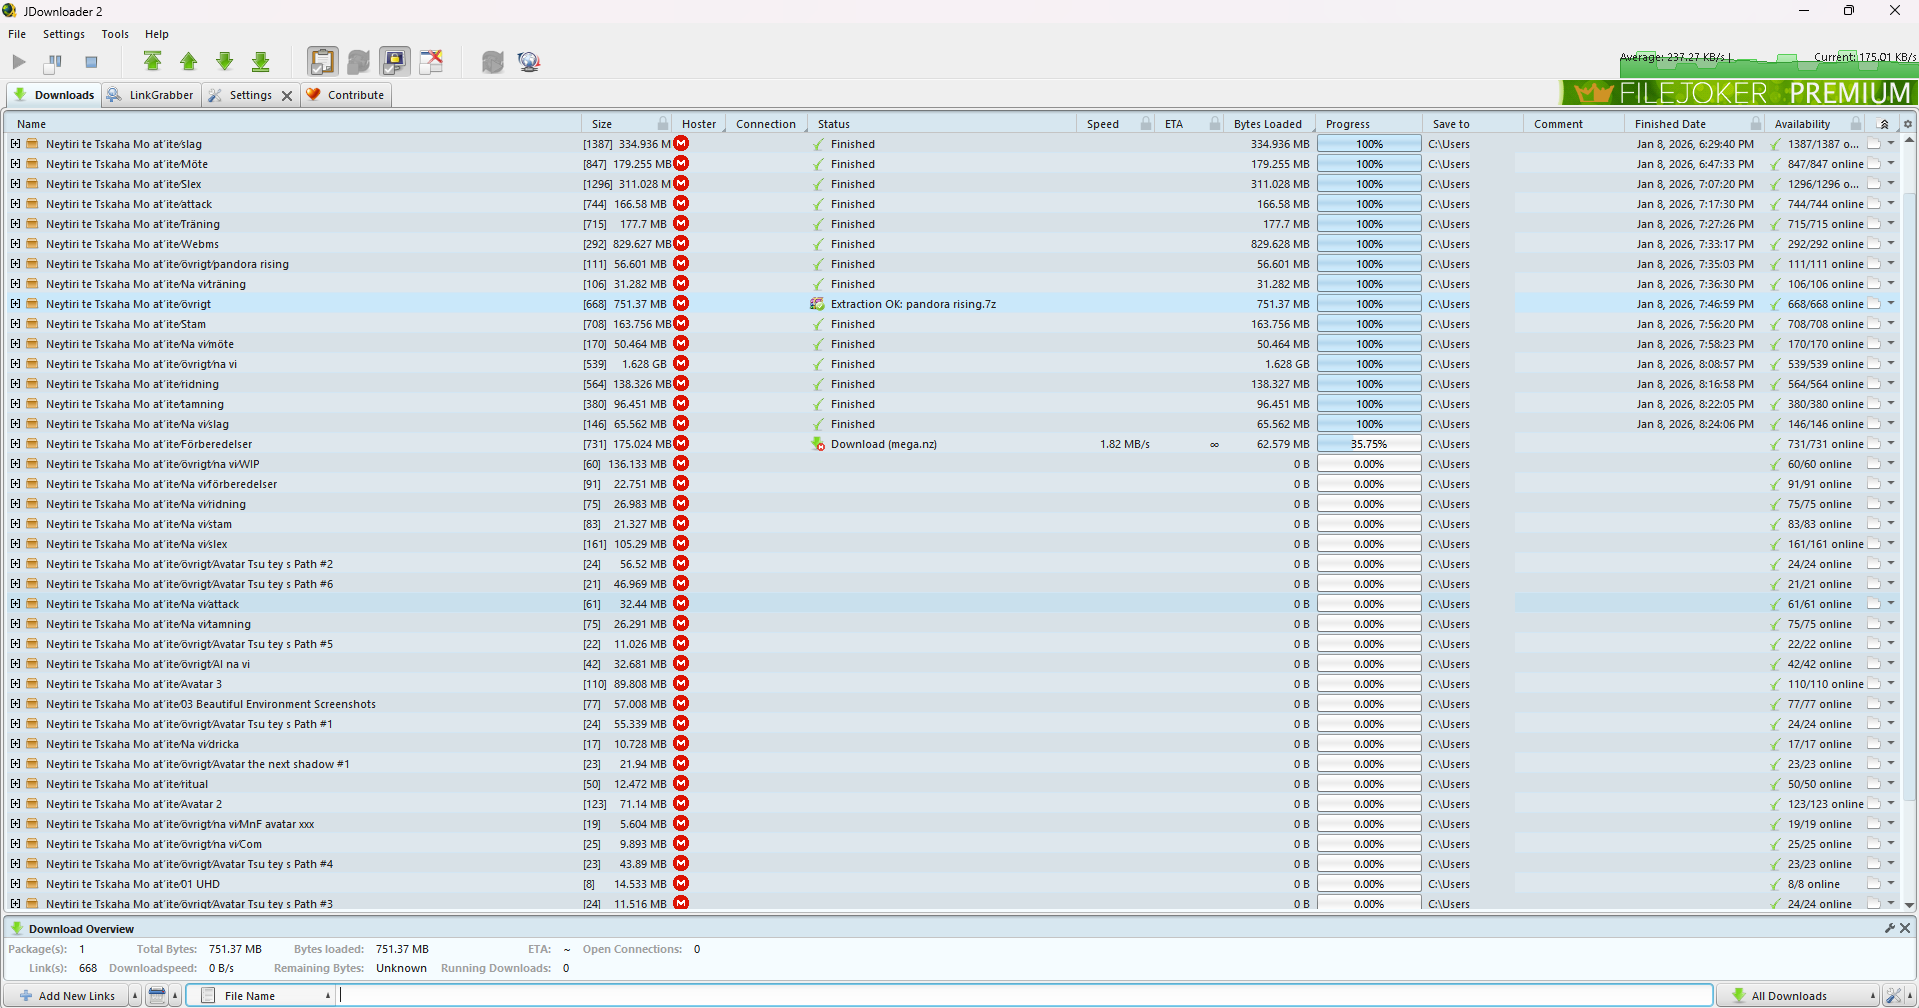The image size is (1919, 1008).
Task: Toggle lock on the Availability column
Action: coord(1856,124)
